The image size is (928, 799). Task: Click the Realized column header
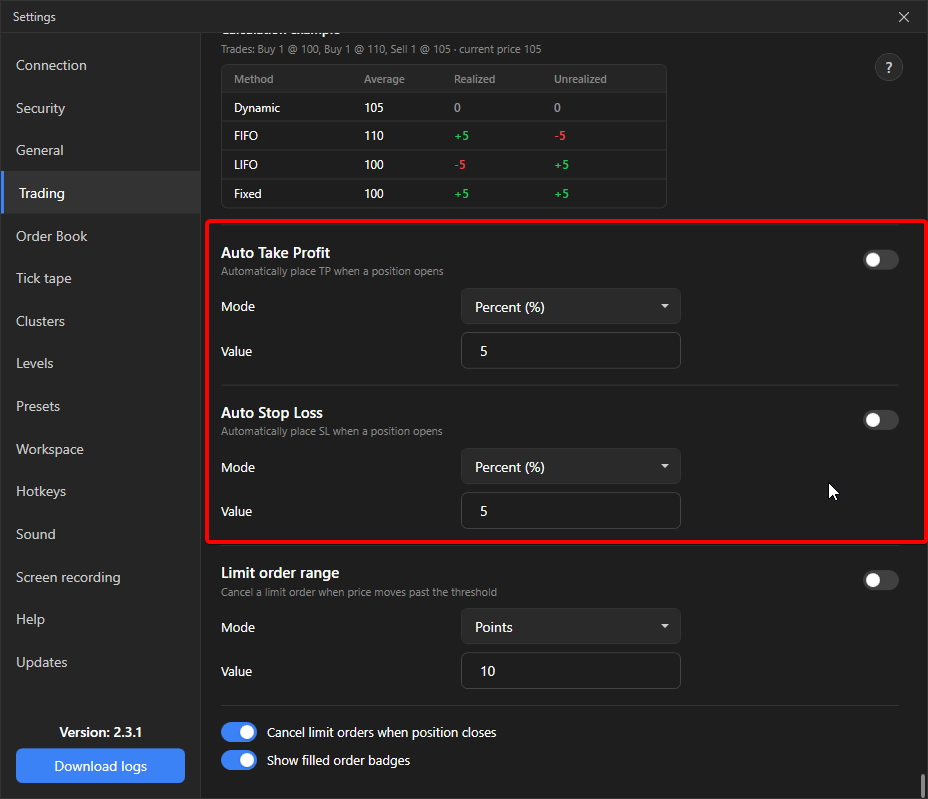(x=475, y=79)
